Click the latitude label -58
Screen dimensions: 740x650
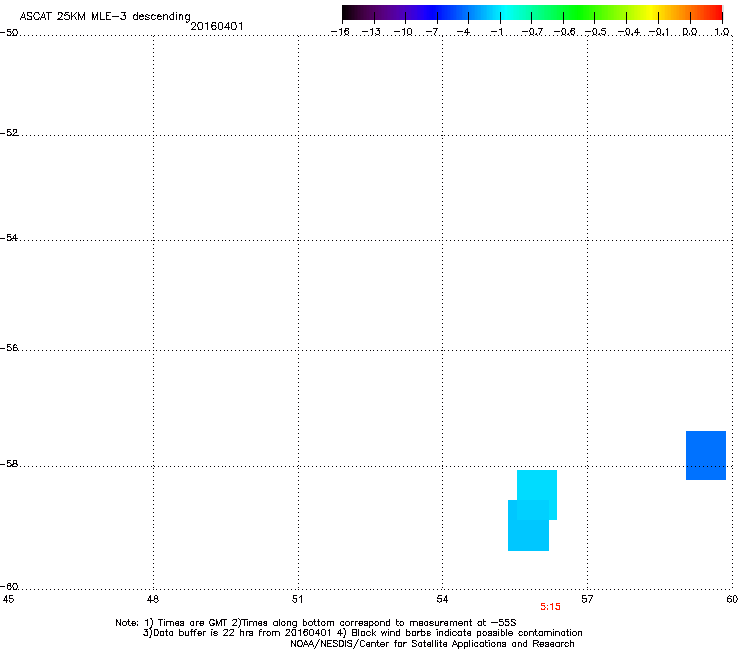9,464
